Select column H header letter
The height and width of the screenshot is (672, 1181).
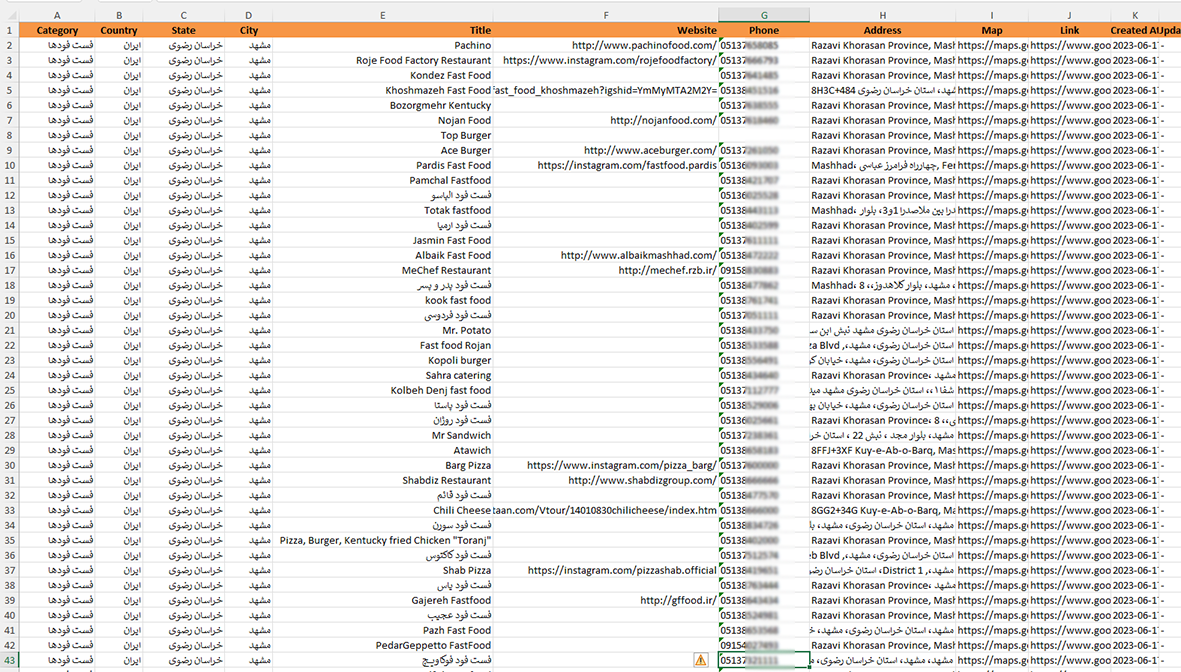tap(883, 15)
